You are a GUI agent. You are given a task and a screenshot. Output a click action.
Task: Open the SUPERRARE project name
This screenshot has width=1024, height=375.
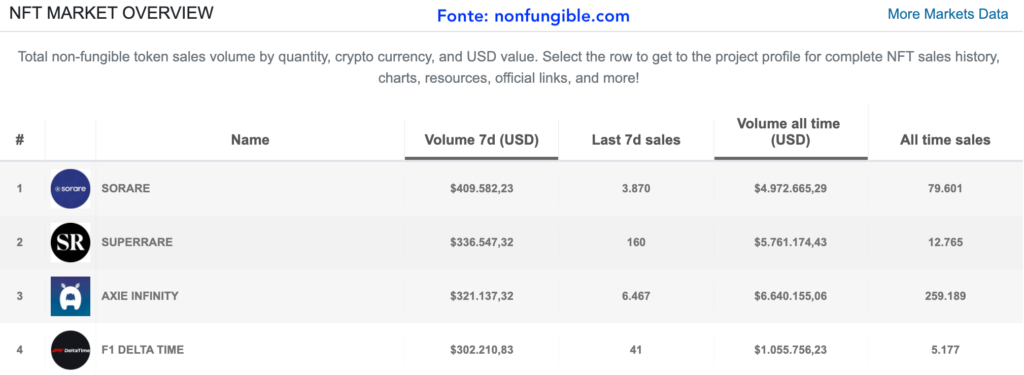[137, 242]
